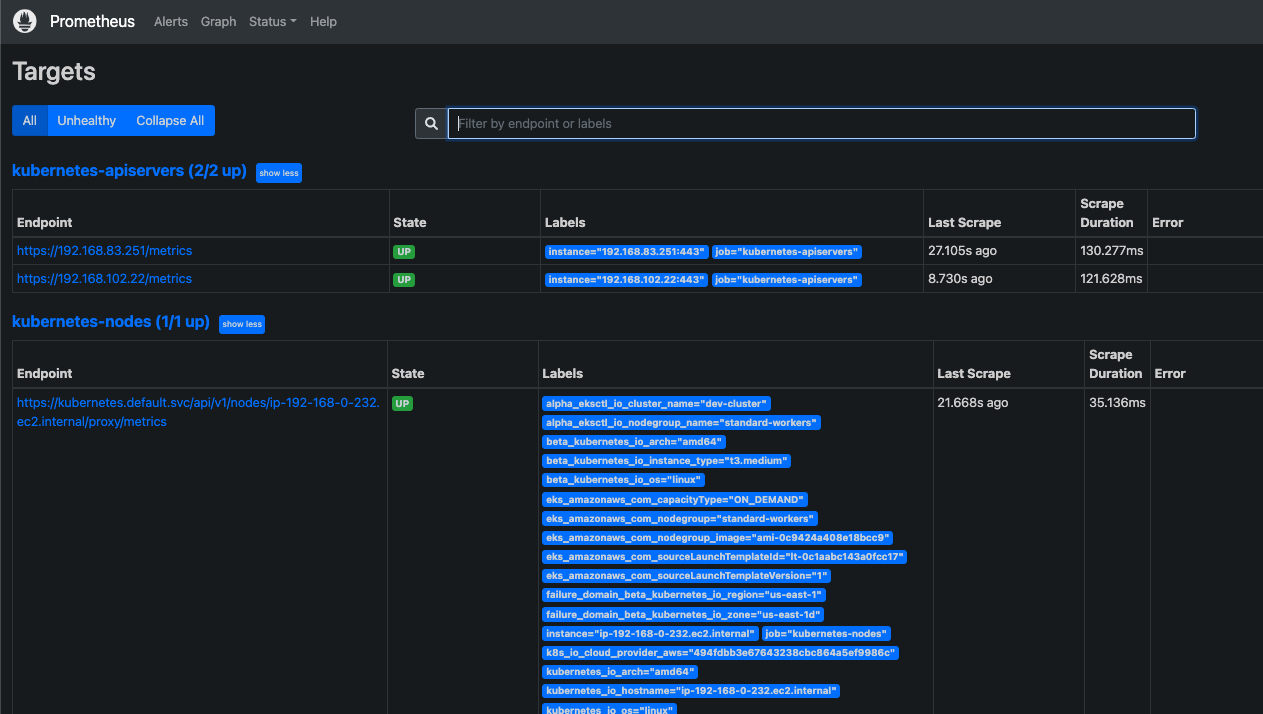Click the eks_amazonaws_com_sourceLaunchTemplateVersion label
Screen dimensions: 1263x714
click(687, 576)
